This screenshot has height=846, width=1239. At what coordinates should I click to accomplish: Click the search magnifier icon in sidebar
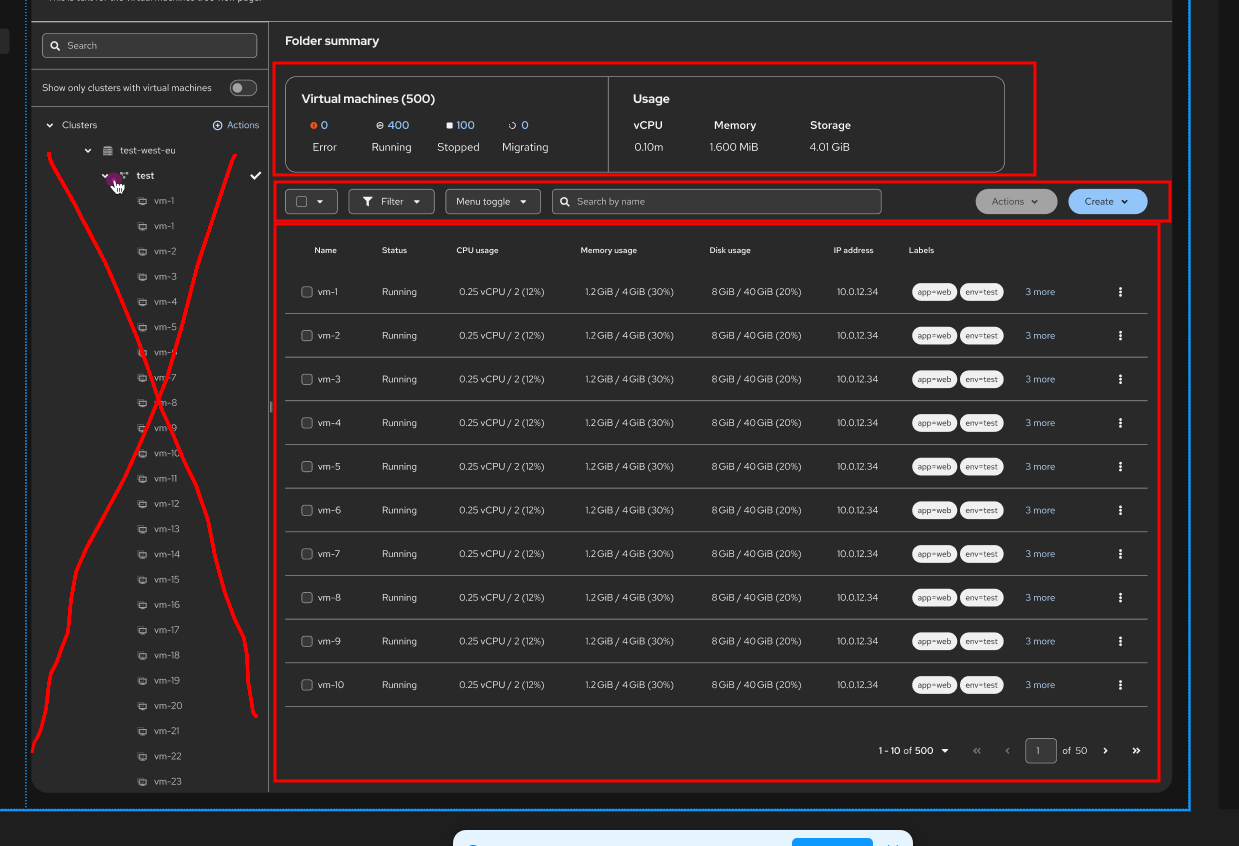(57, 46)
